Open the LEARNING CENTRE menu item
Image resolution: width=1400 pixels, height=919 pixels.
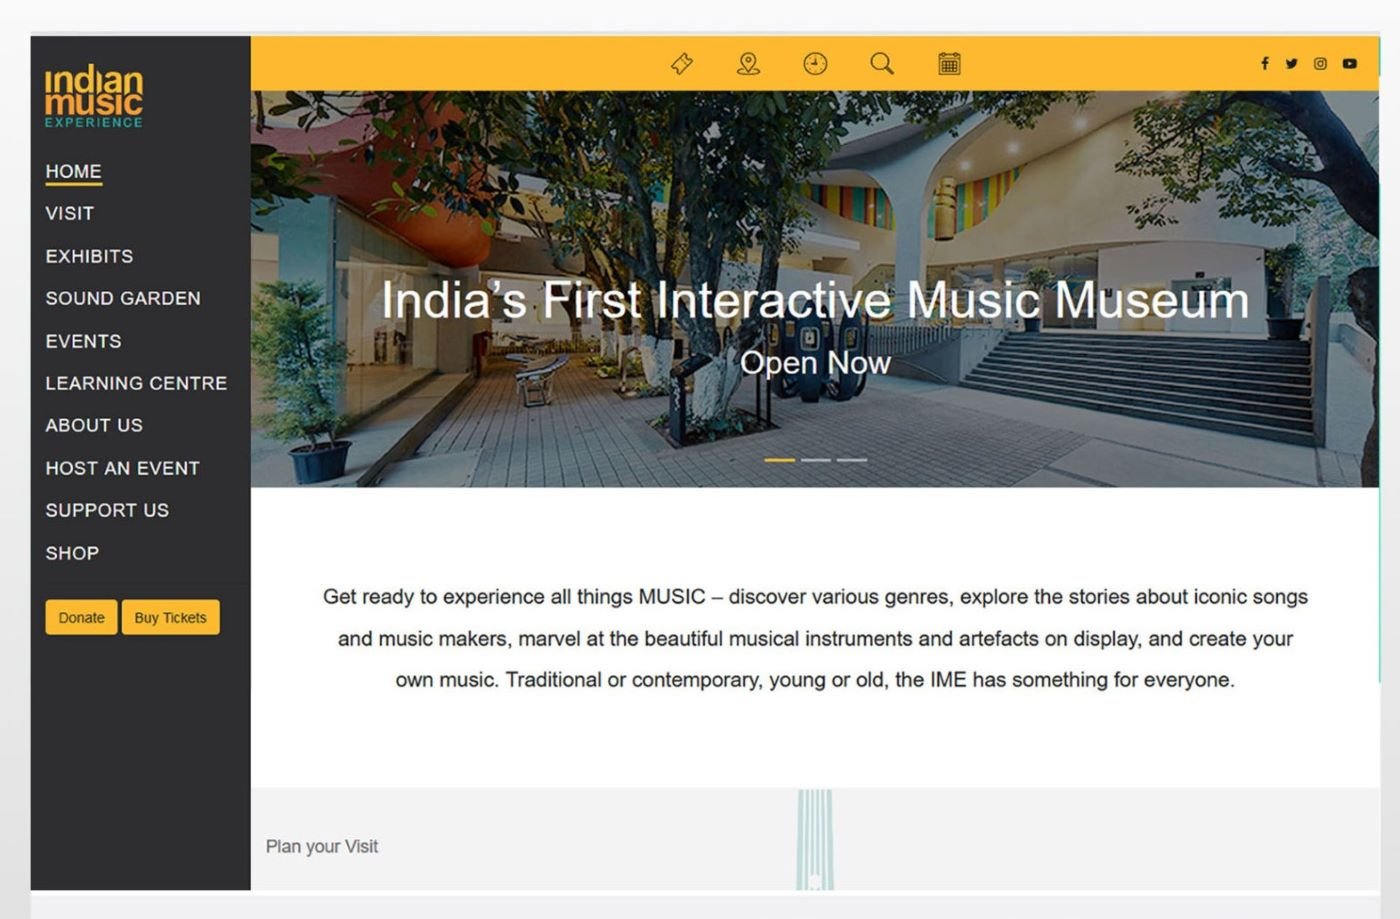(136, 383)
